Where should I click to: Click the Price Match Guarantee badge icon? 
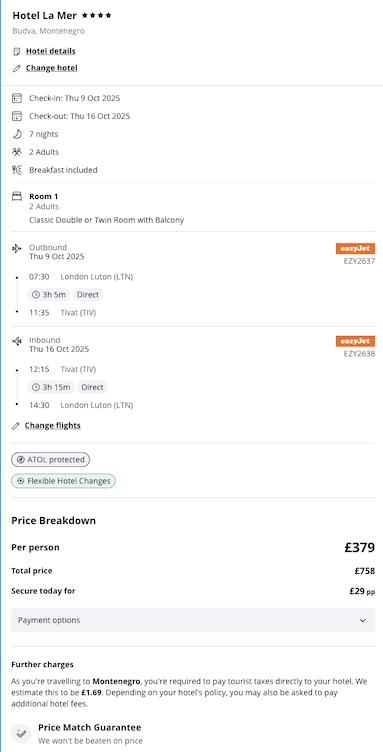(21, 733)
